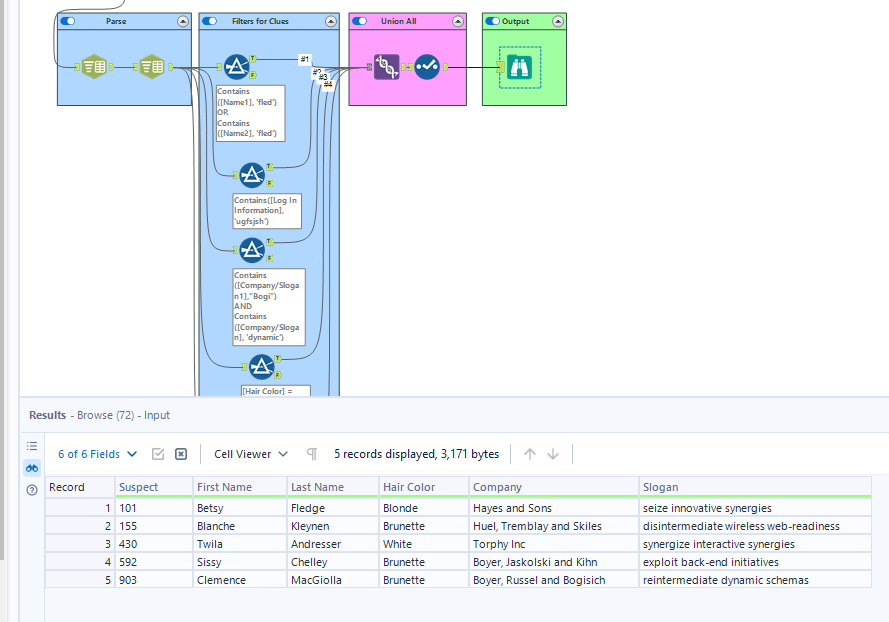
Task: Open the 6 of 6 Fields dropdown
Action: tap(98, 454)
